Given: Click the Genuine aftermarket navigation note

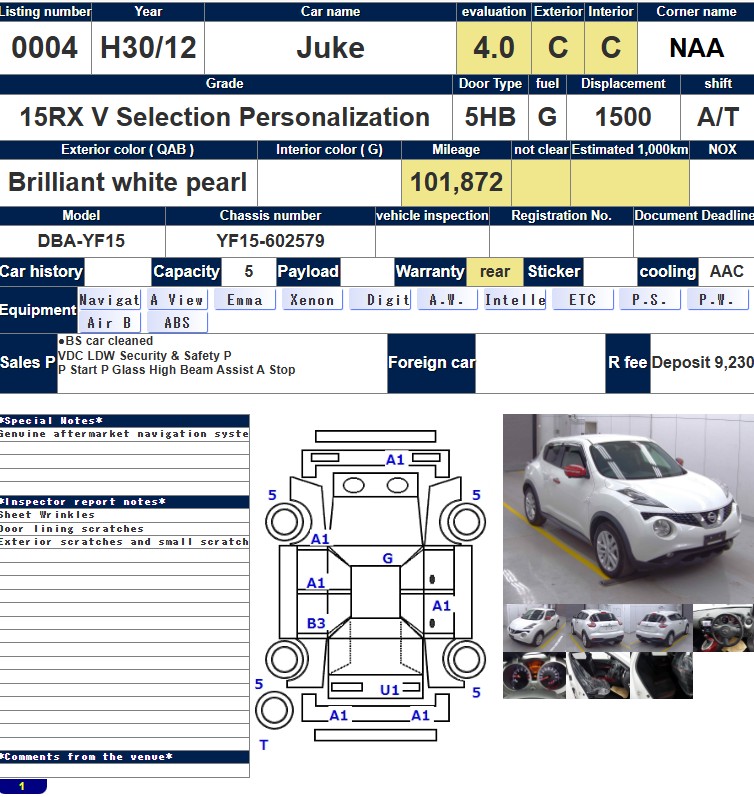Looking at the screenshot, I should (125, 434).
